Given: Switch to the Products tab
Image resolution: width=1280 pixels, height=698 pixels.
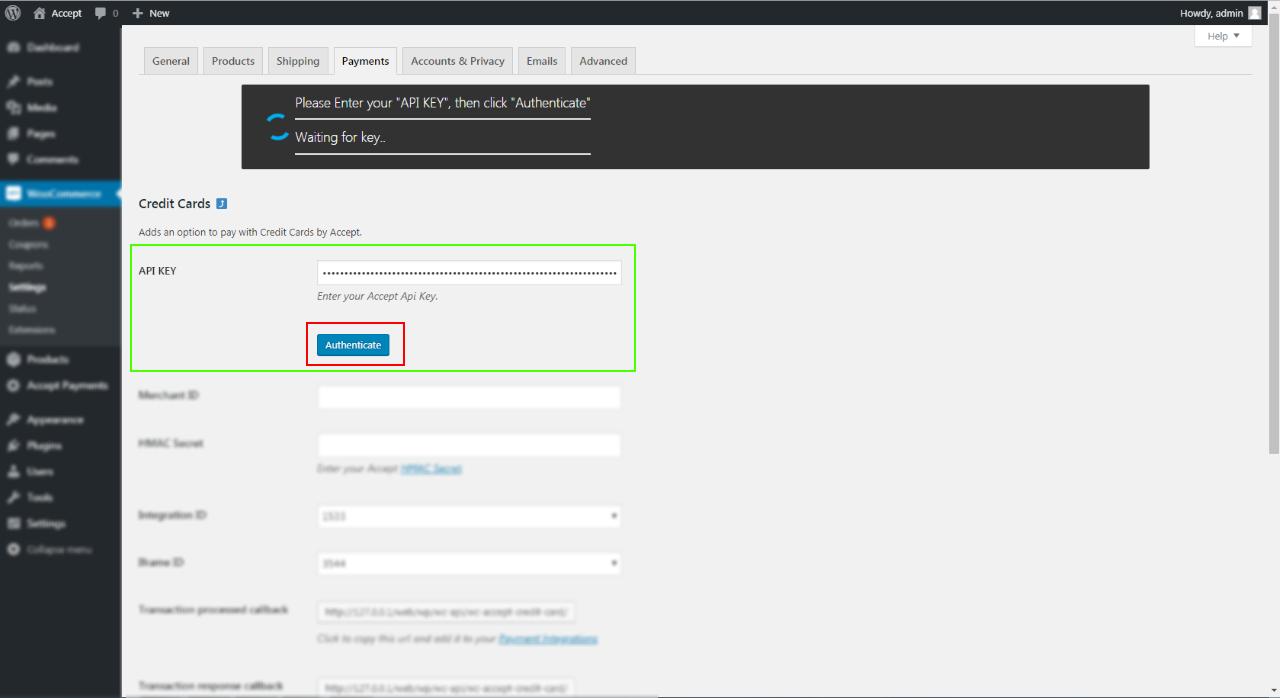Looking at the screenshot, I should pyautogui.click(x=233, y=61).
